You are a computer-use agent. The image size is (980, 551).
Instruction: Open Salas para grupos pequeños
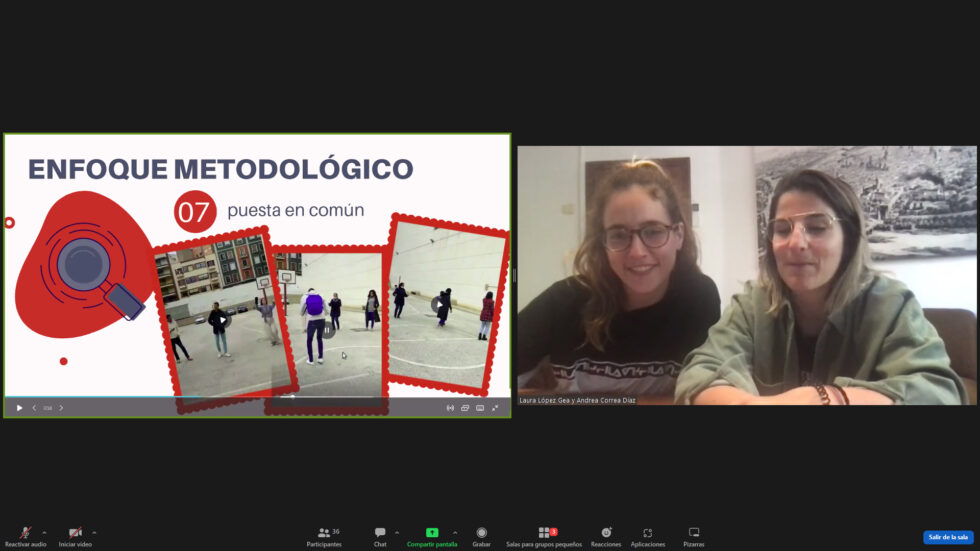(545, 534)
